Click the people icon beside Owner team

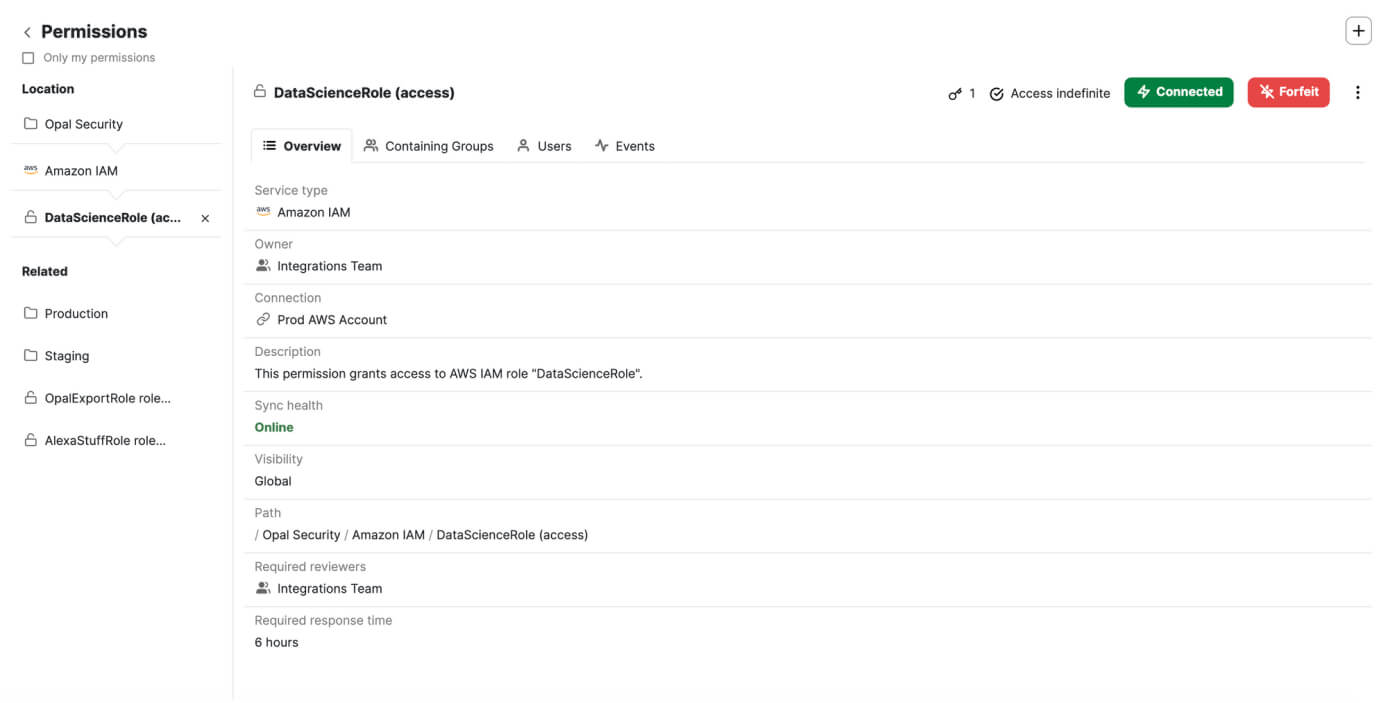pyautogui.click(x=263, y=265)
